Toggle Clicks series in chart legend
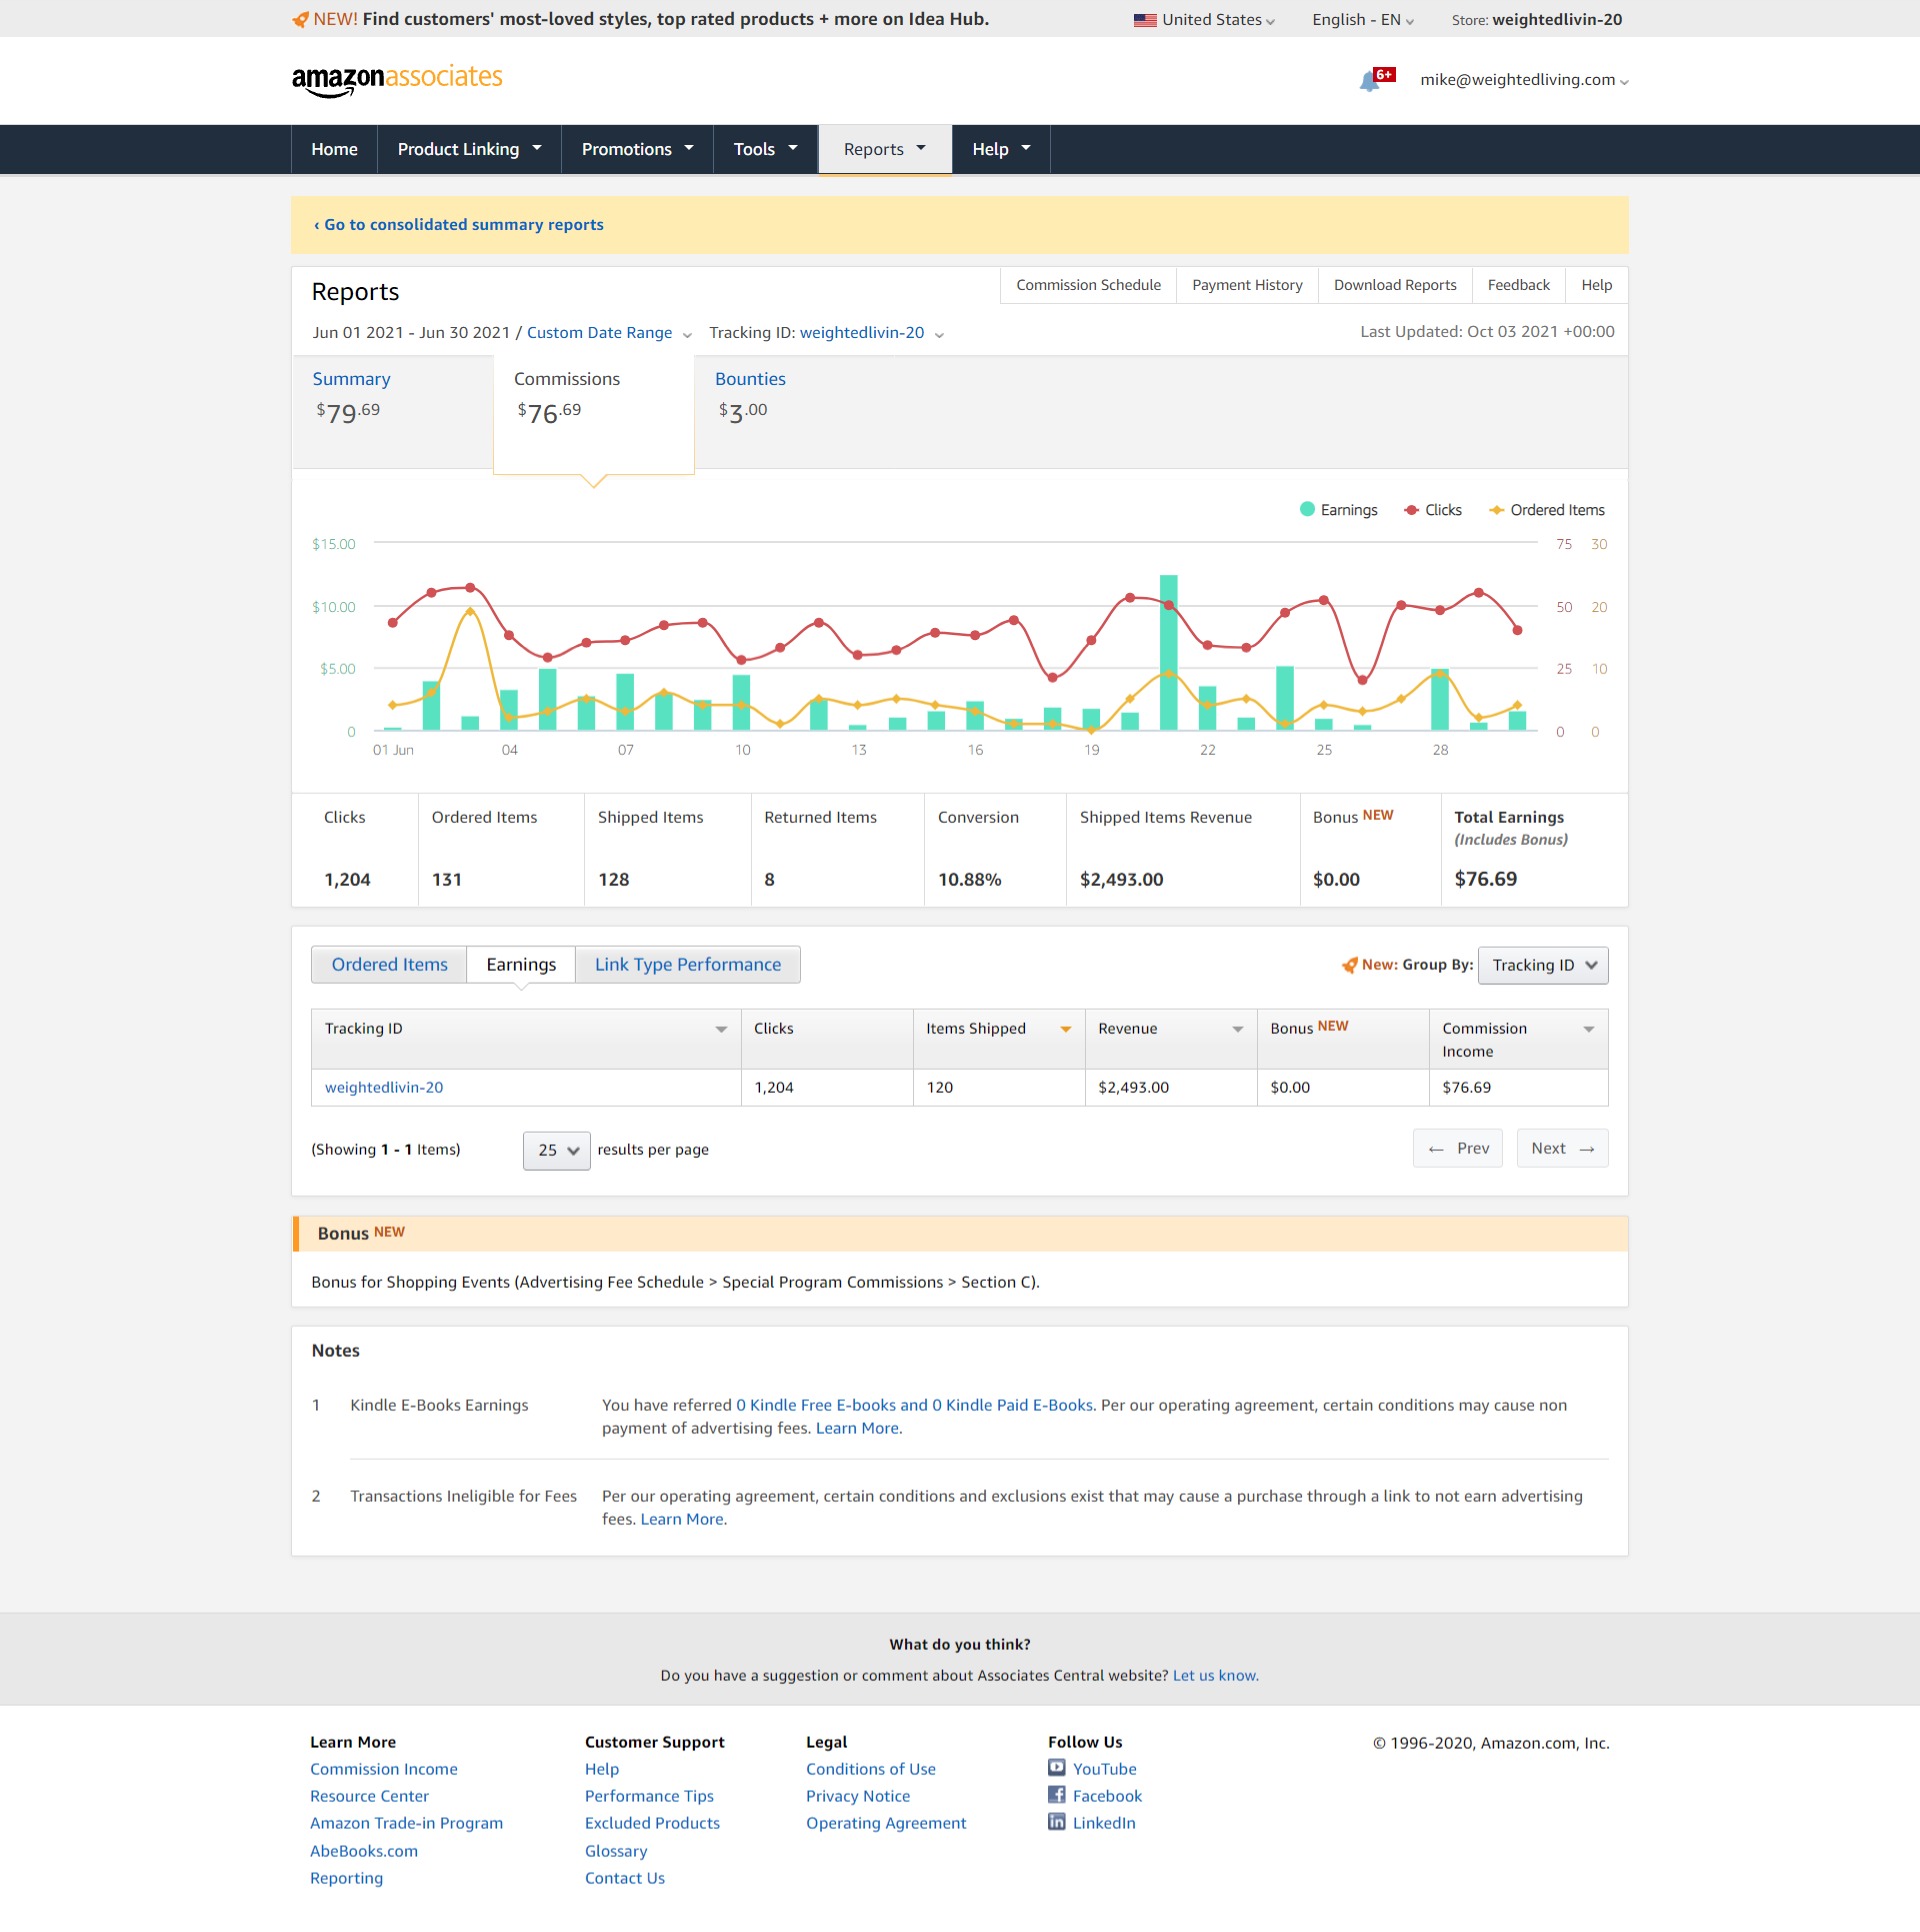Viewport: 1920px width, 1932px height. [x=1433, y=510]
